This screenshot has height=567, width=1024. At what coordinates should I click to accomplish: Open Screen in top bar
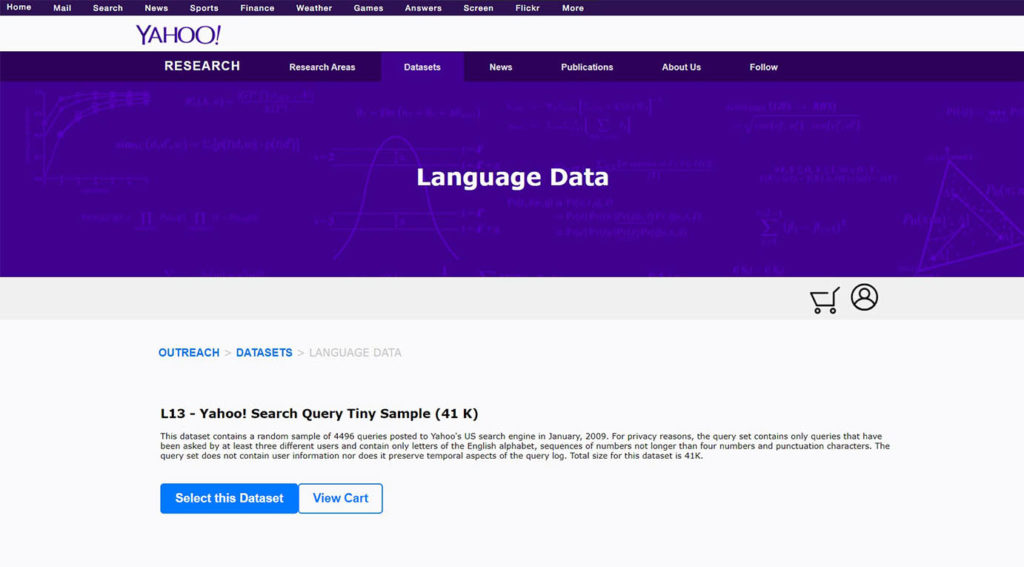(x=478, y=8)
